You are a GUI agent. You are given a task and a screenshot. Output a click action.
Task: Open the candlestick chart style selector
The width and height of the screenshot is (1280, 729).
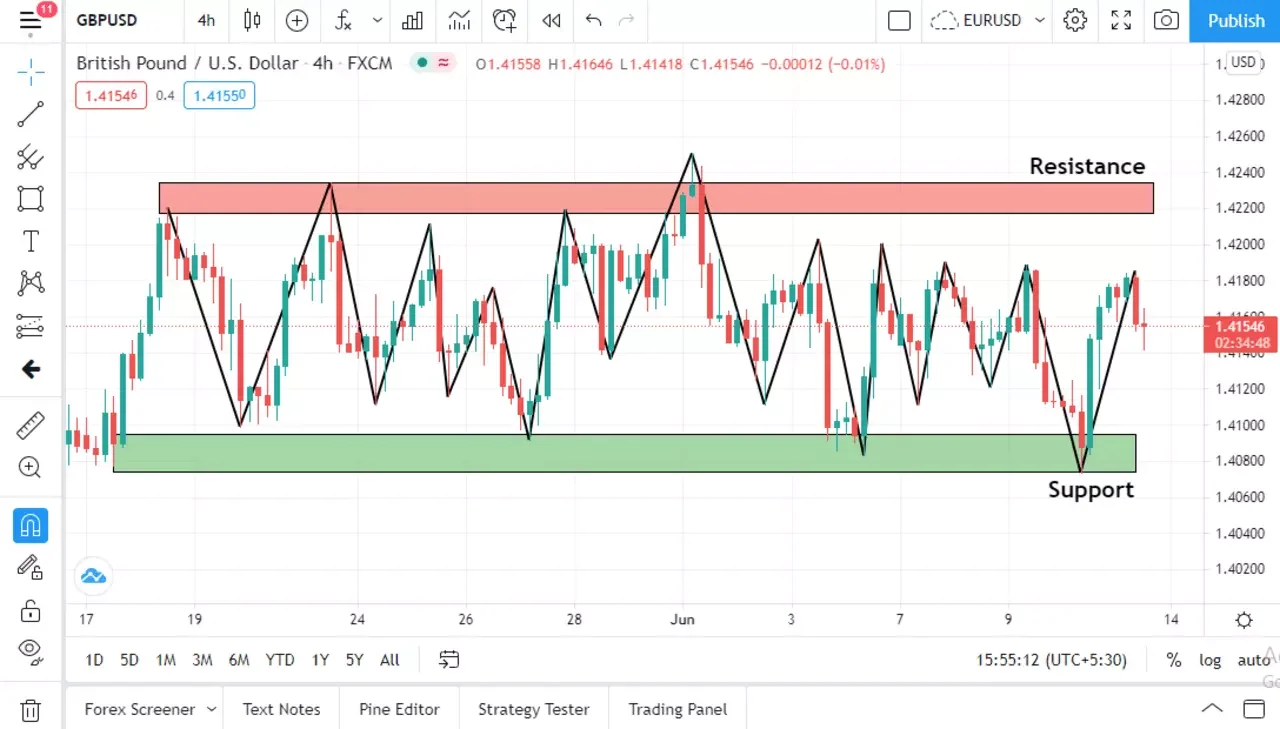tap(252, 20)
